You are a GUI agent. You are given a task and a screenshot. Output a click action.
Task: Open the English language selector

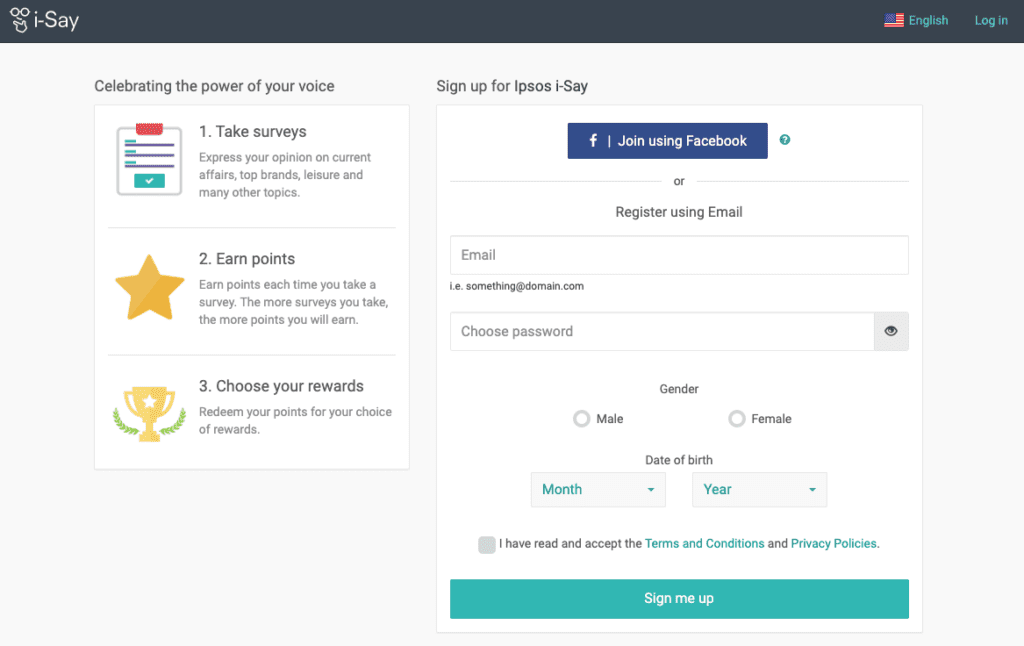point(928,20)
